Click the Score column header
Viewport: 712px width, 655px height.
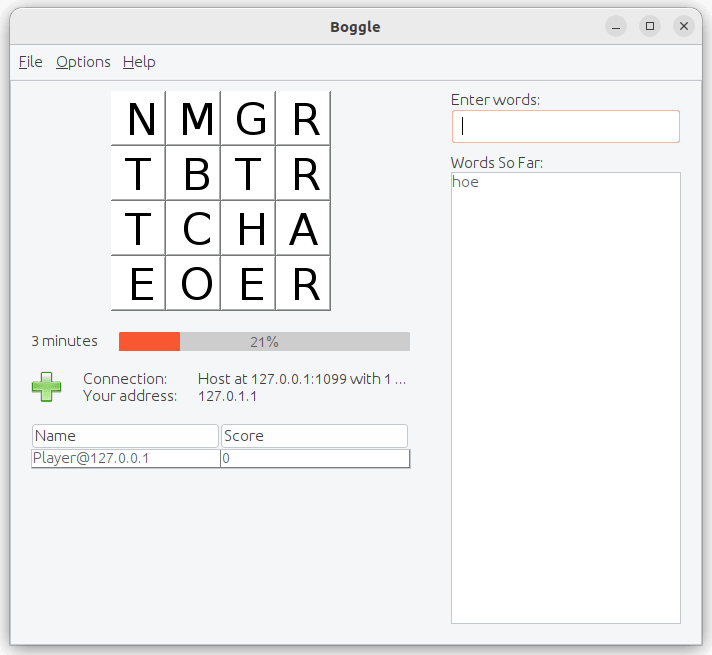(x=314, y=436)
